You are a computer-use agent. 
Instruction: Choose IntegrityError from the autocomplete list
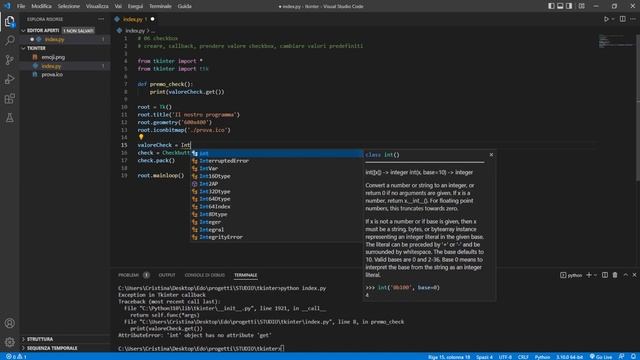click(x=276, y=237)
